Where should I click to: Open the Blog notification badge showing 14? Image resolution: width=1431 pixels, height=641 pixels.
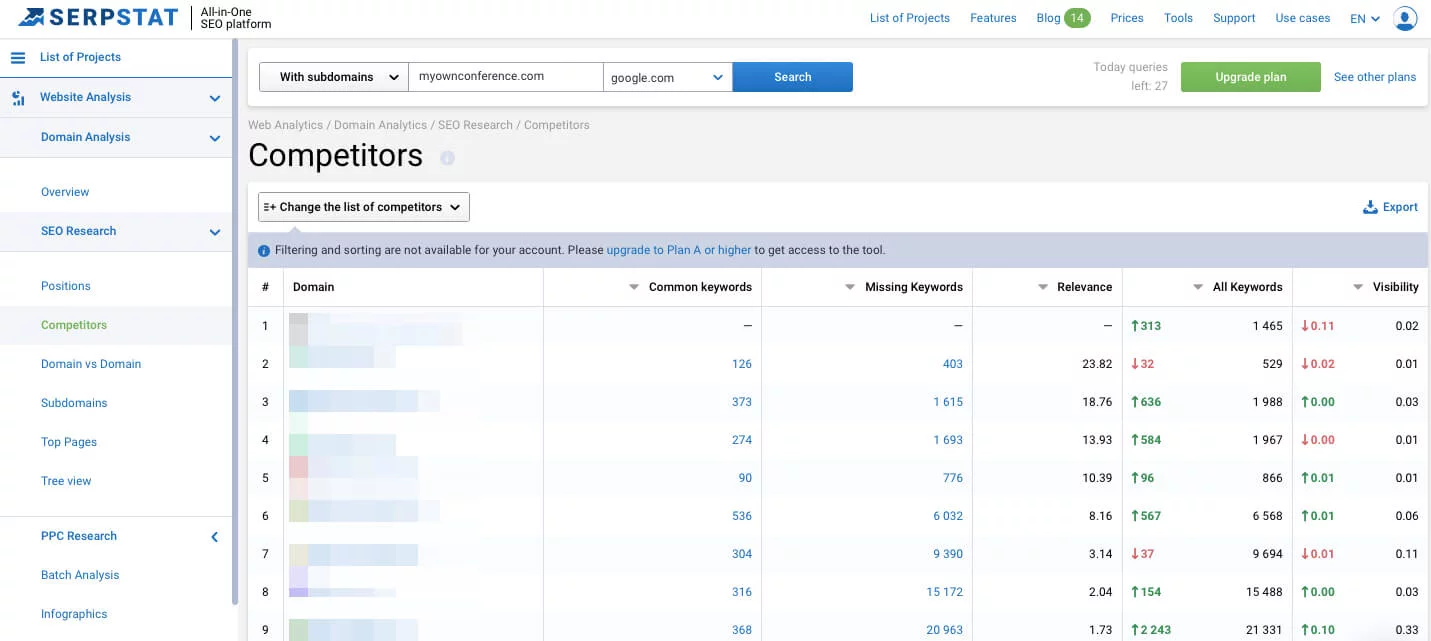point(1077,18)
